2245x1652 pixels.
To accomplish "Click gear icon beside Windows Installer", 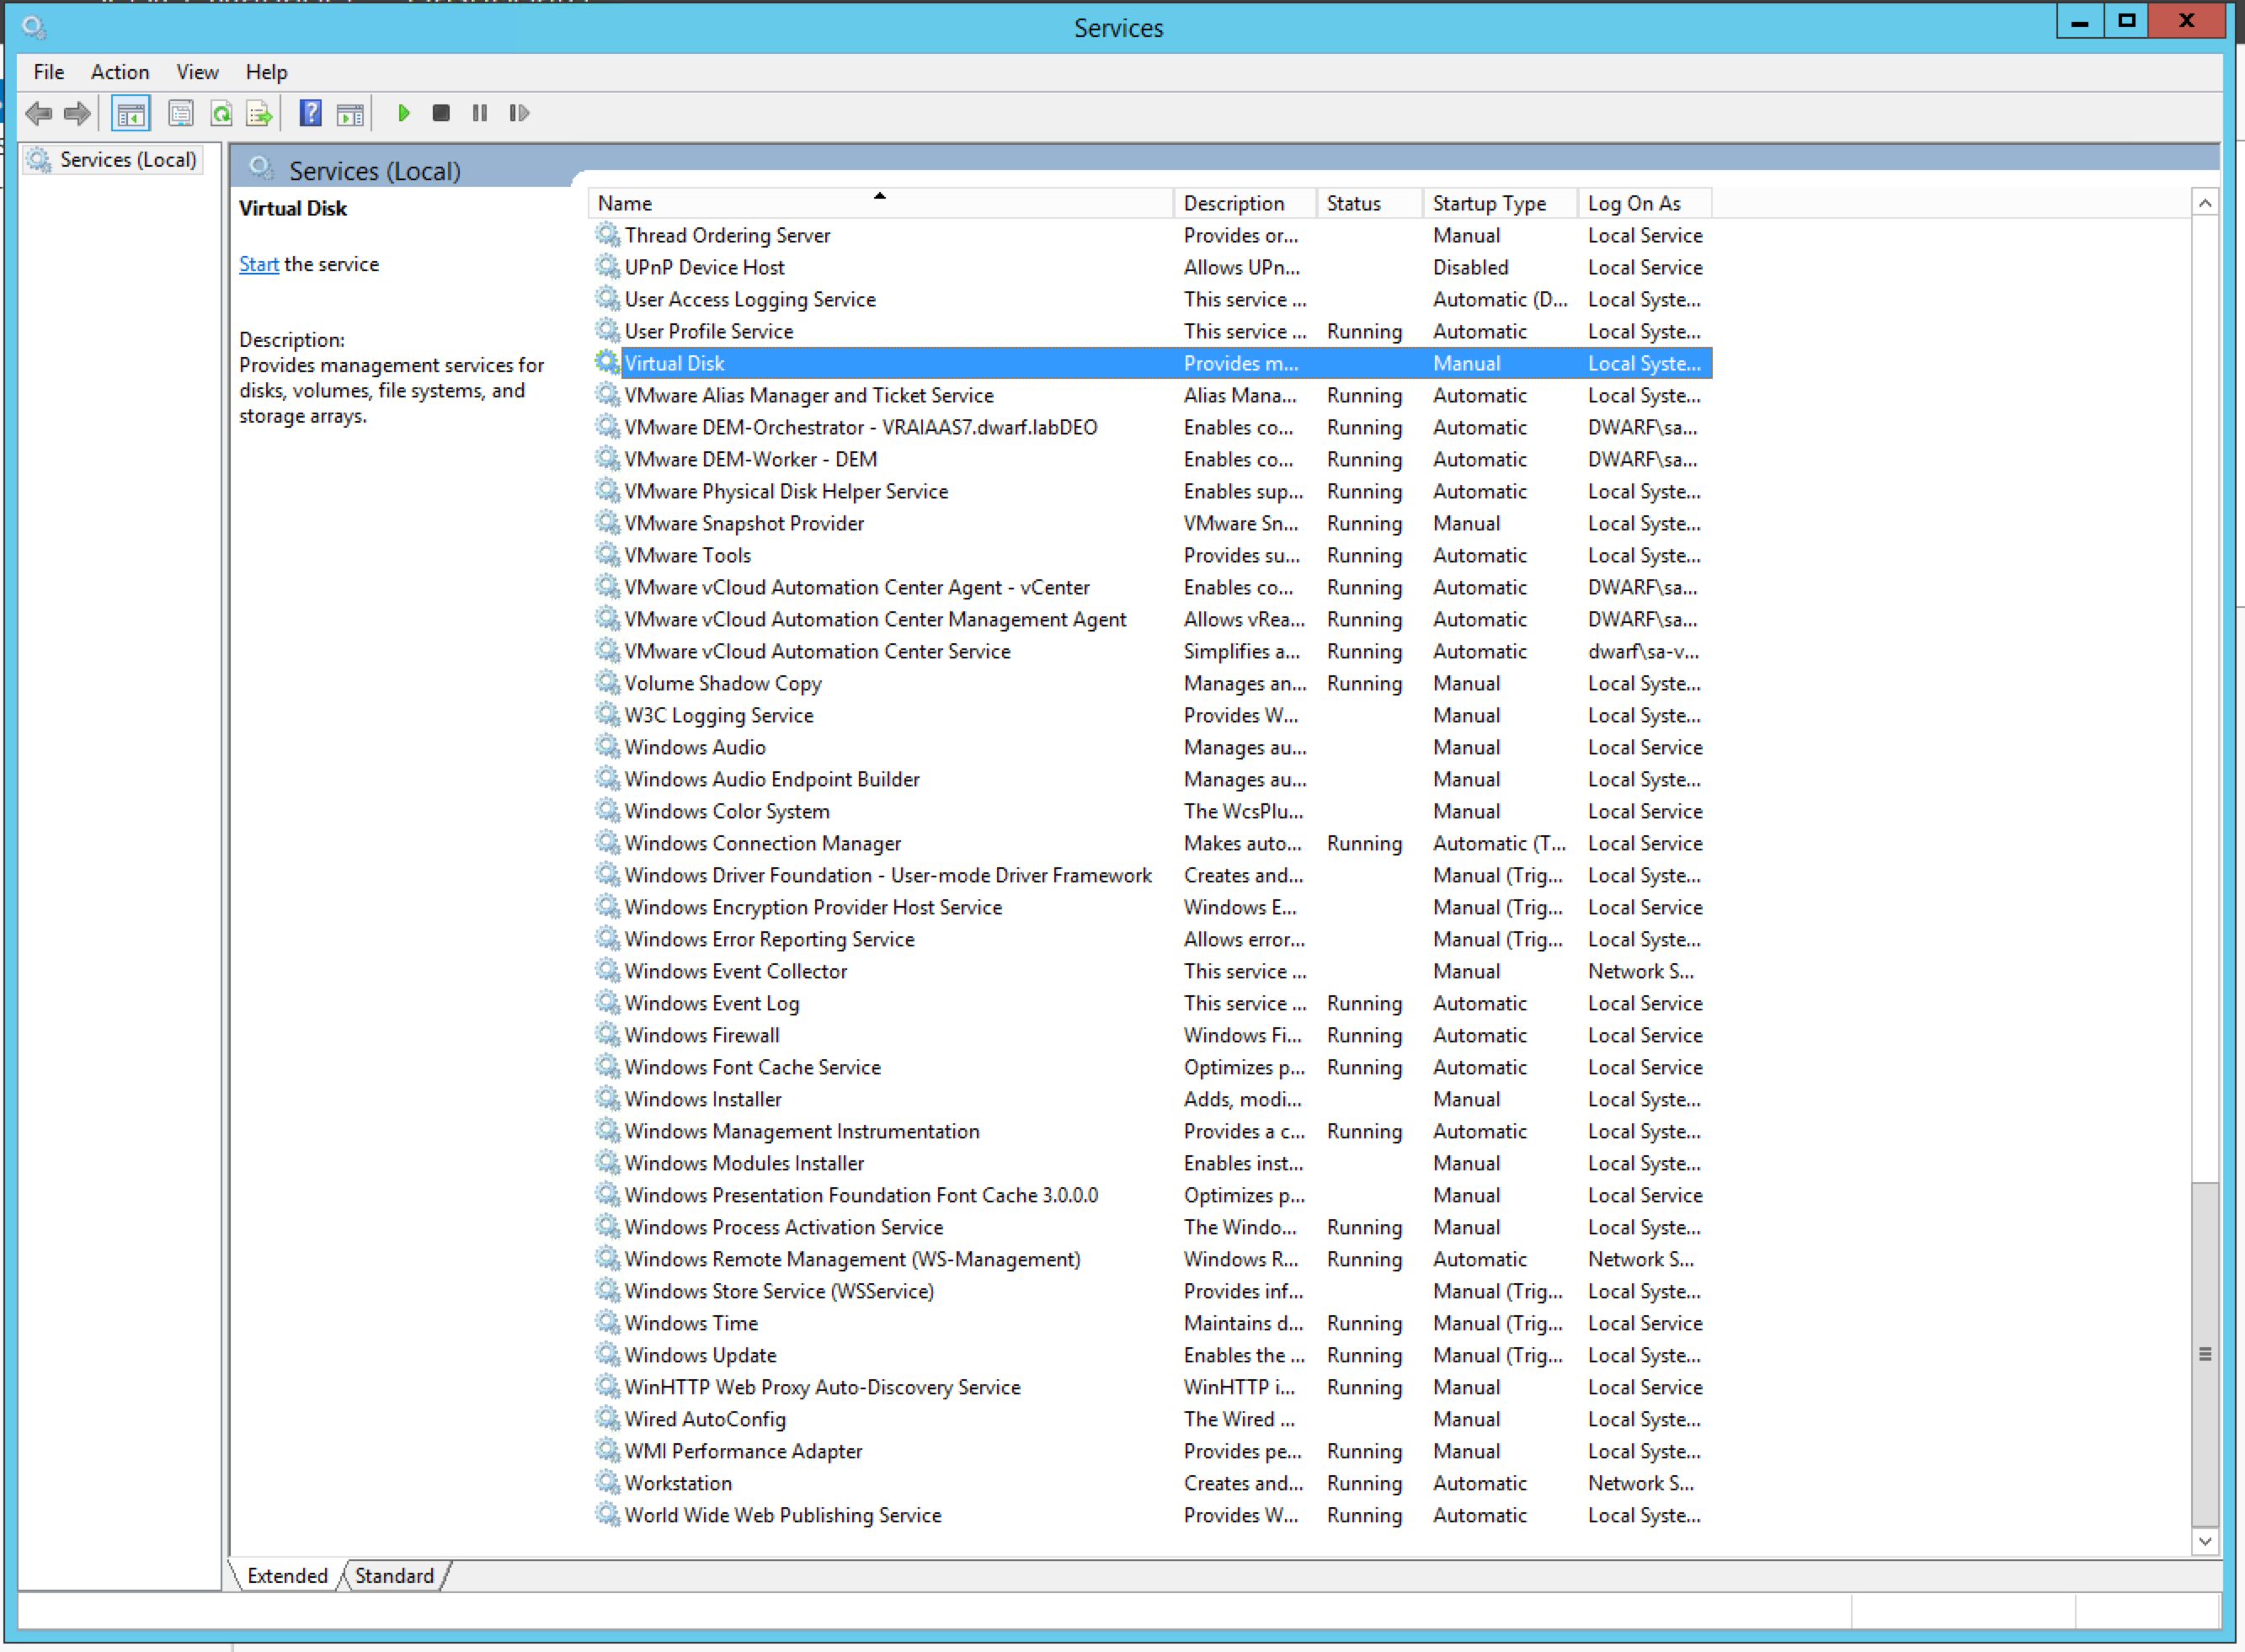I will pyautogui.click(x=607, y=1098).
